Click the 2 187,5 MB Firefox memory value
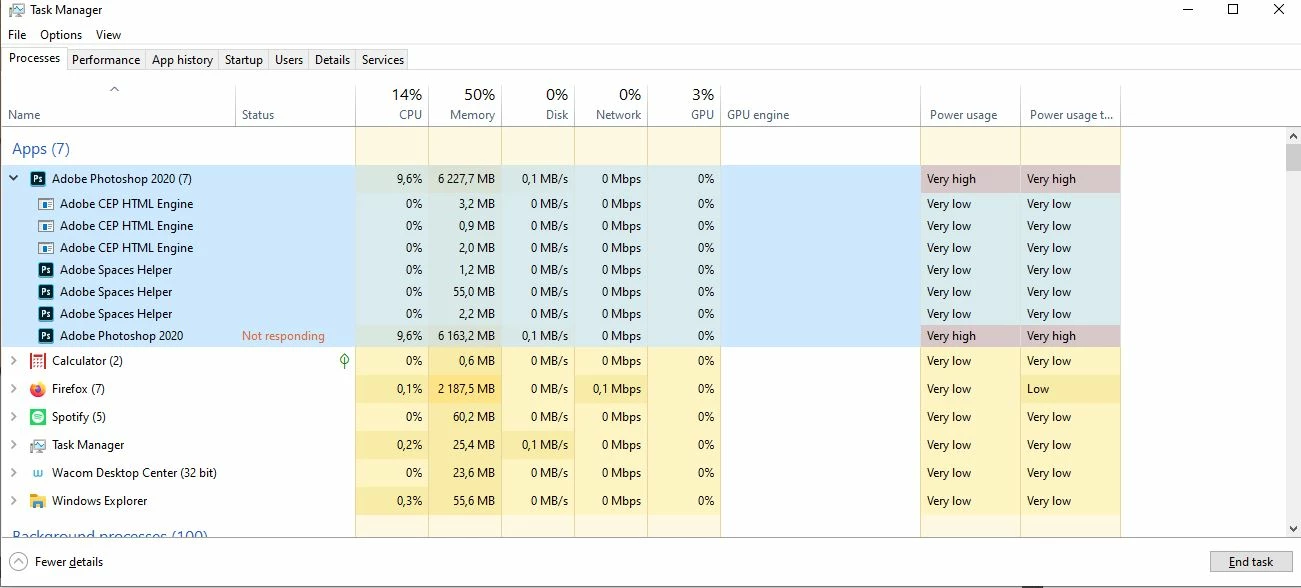1301x588 pixels. pos(466,389)
